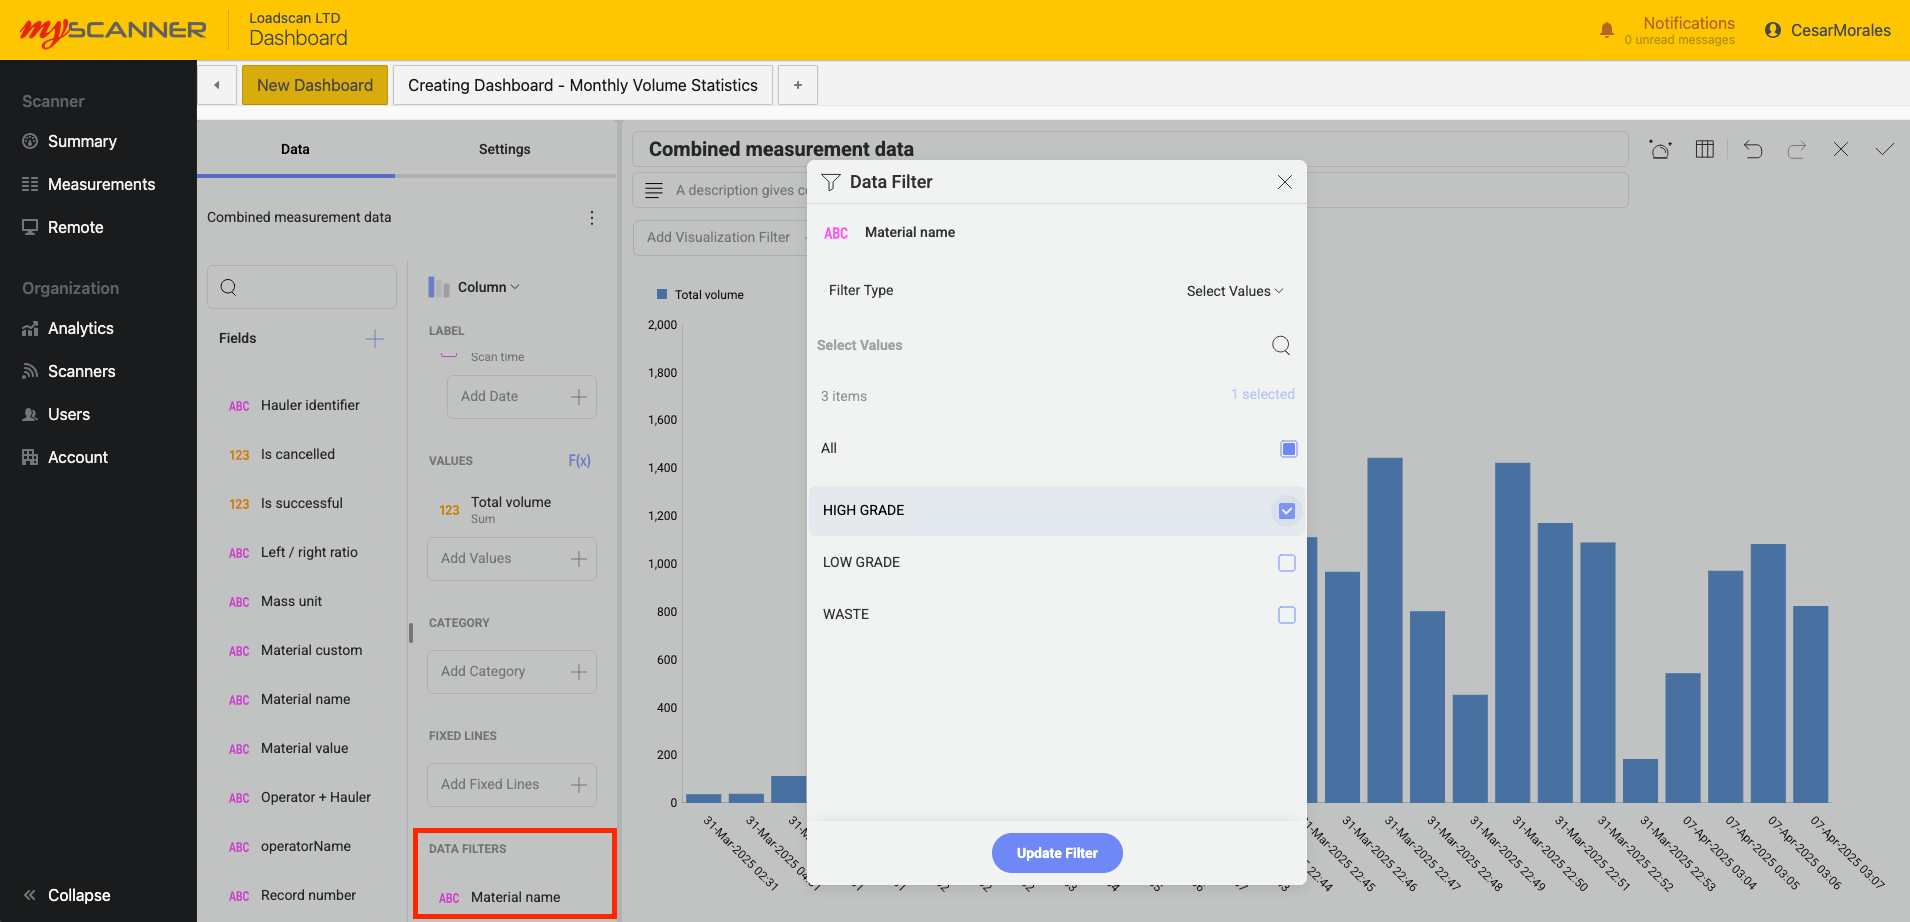Select the Operator + Hauler field
The image size is (1910, 922).
316,797
